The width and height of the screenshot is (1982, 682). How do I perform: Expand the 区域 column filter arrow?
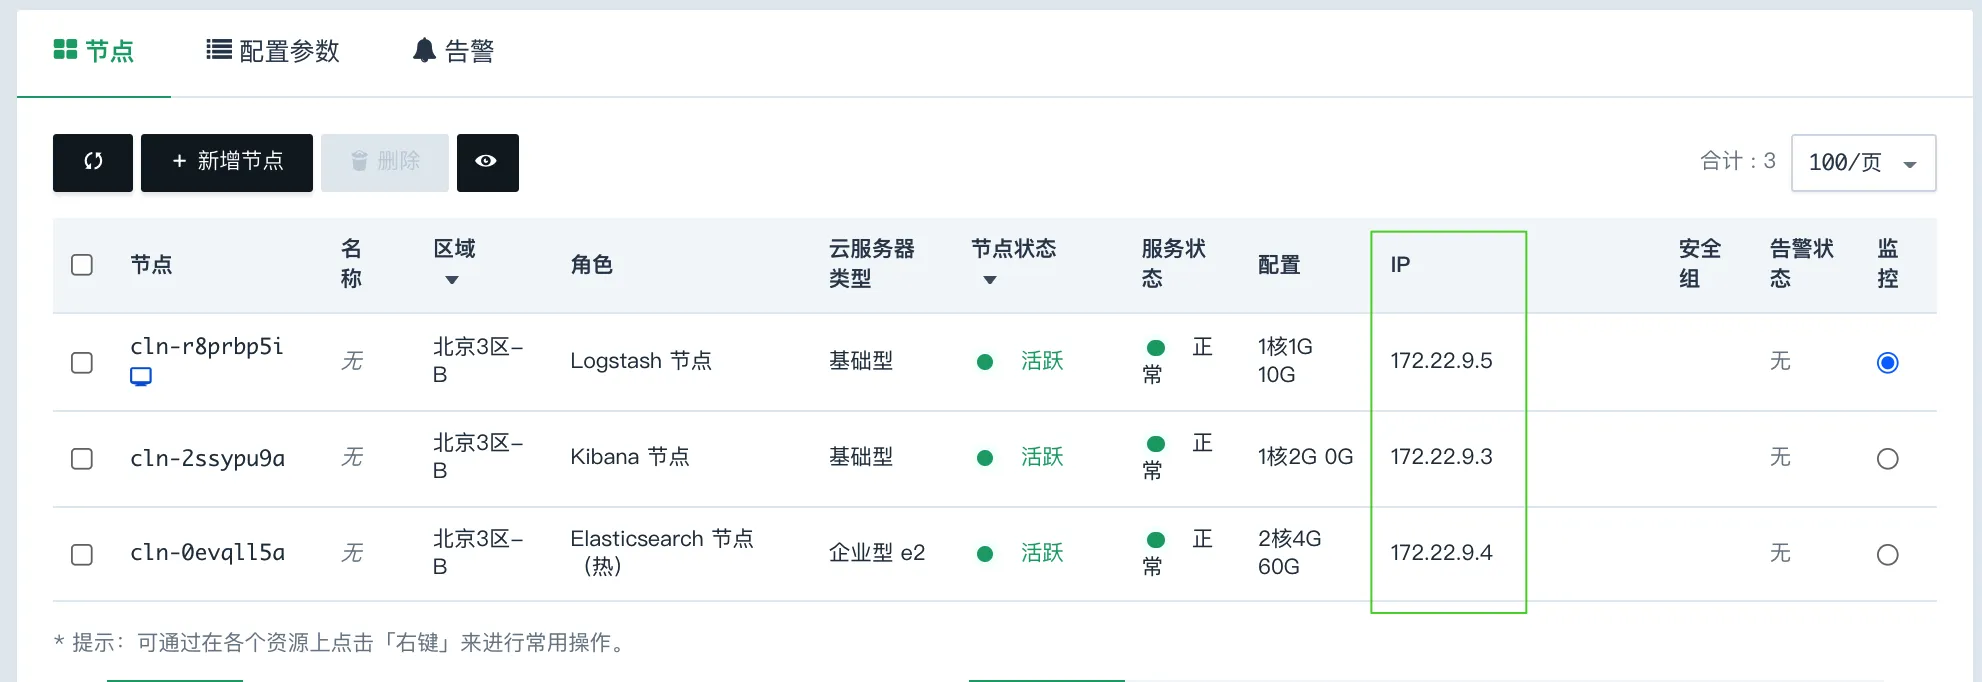pos(452,280)
